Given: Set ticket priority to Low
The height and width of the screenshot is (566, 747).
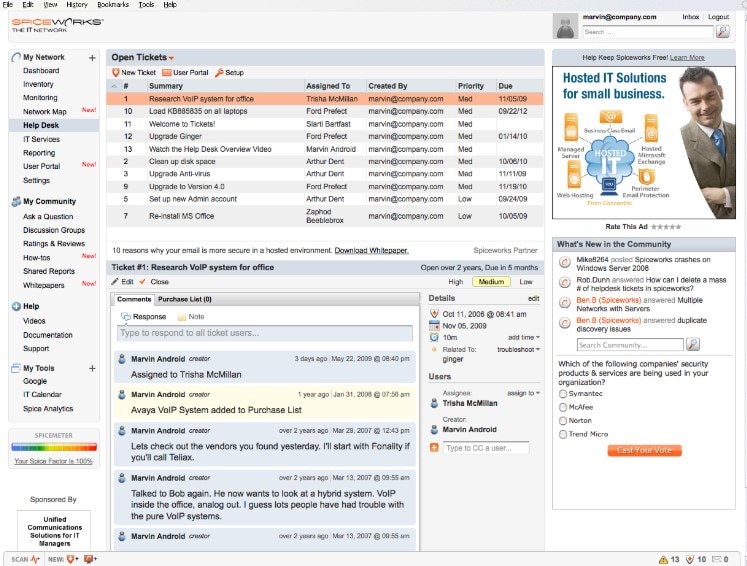Looking at the screenshot, I should (x=525, y=282).
